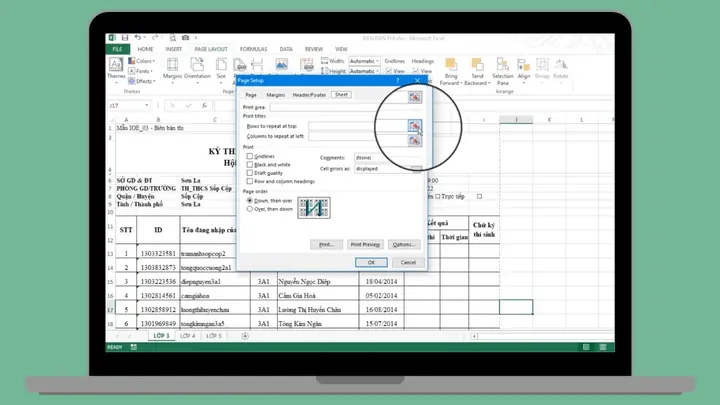Click the Print area input field

coord(339,107)
